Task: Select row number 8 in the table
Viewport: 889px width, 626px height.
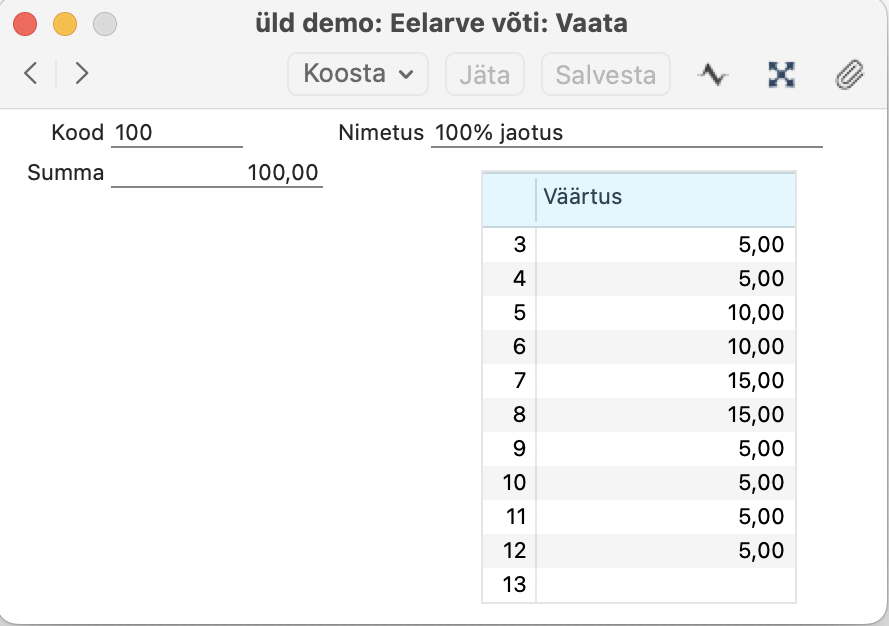Action: coord(509,415)
